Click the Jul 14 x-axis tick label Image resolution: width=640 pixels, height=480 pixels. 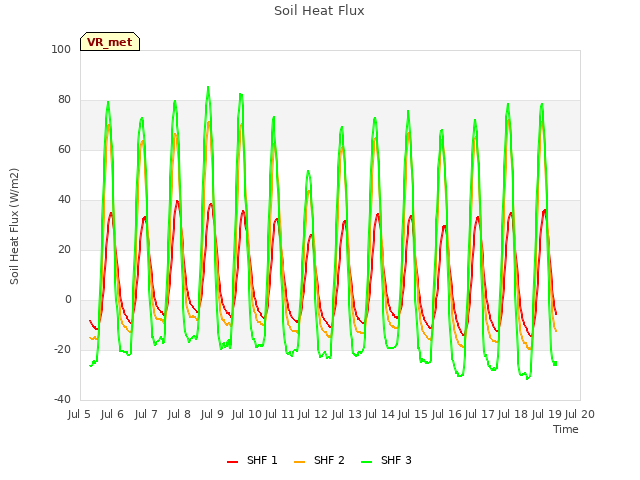click(380, 414)
